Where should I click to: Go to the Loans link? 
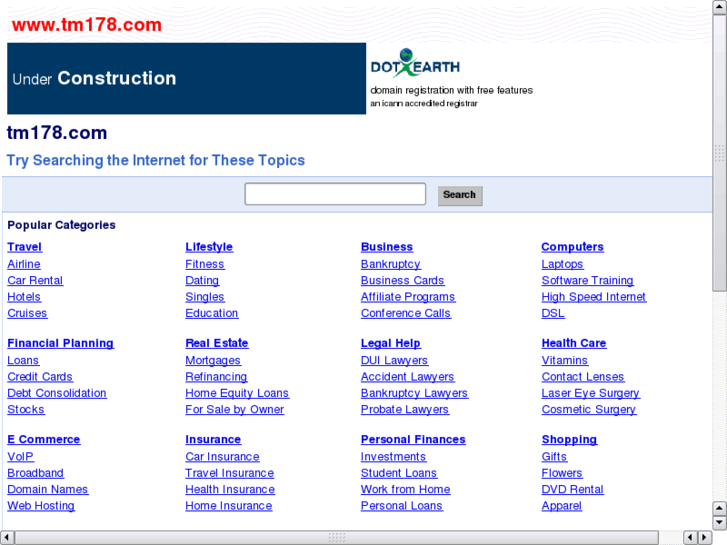pos(23,360)
